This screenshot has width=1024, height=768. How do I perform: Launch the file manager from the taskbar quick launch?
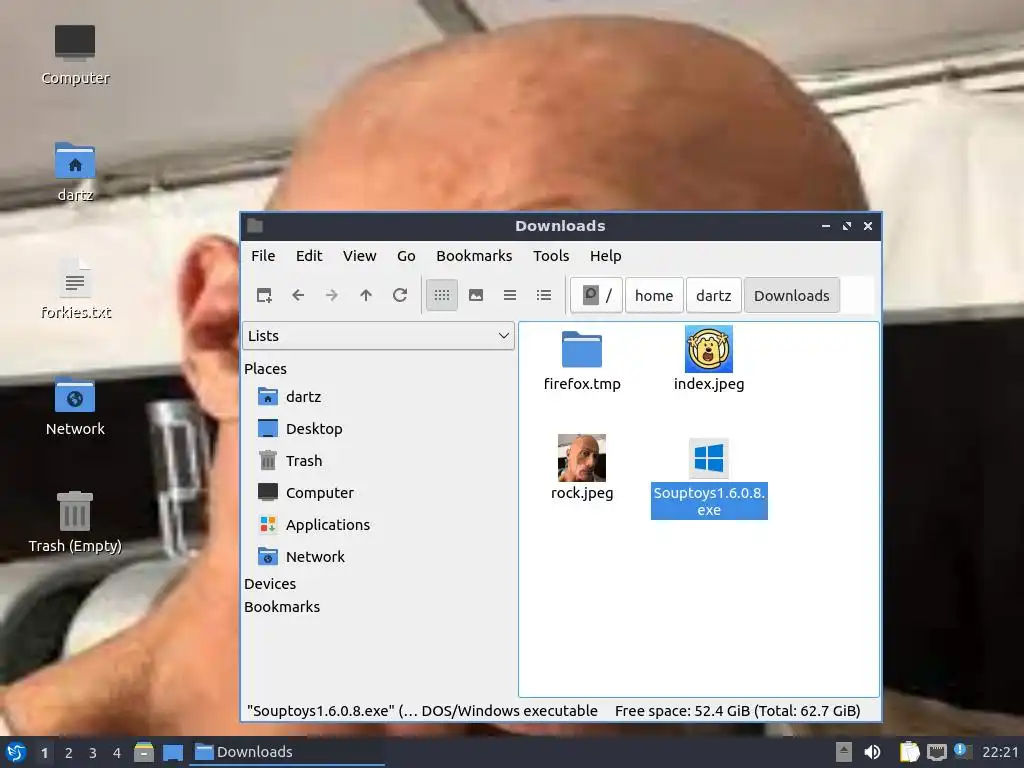(144, 752)
